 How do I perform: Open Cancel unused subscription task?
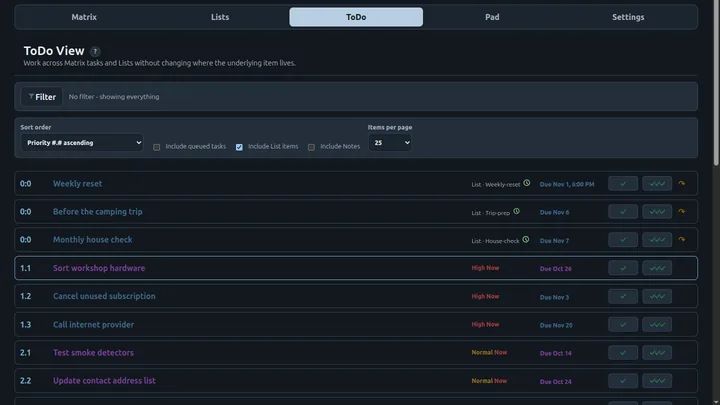[104, 296]
